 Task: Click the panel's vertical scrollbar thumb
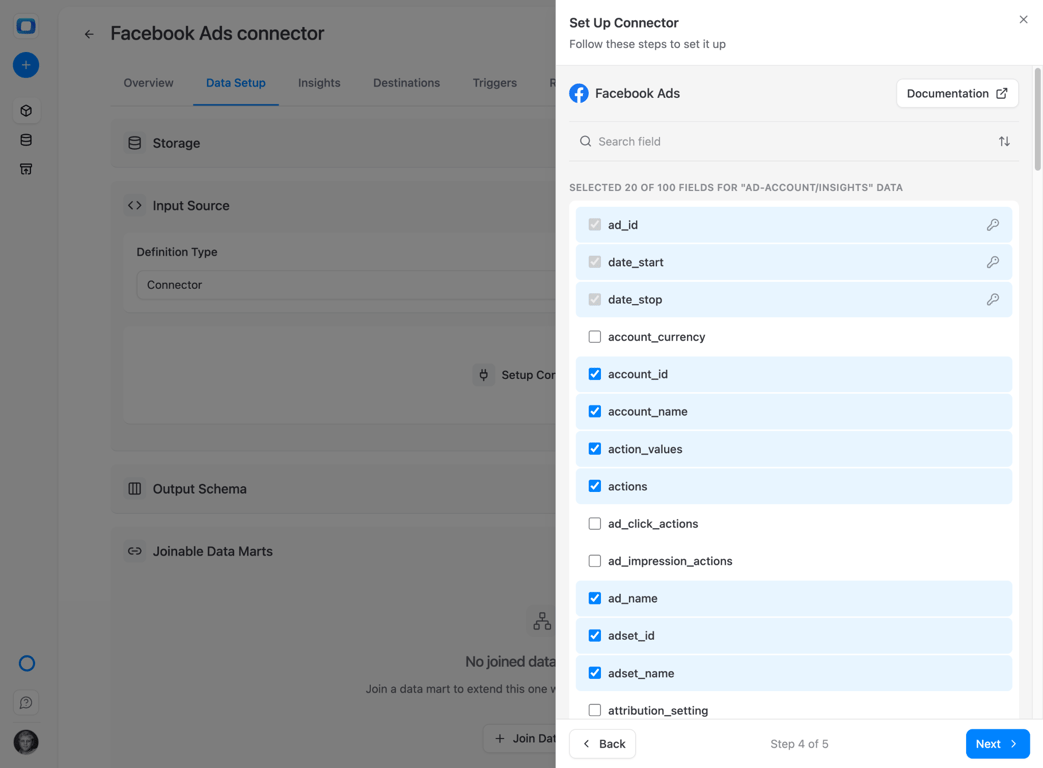(x=1037, y=118)
